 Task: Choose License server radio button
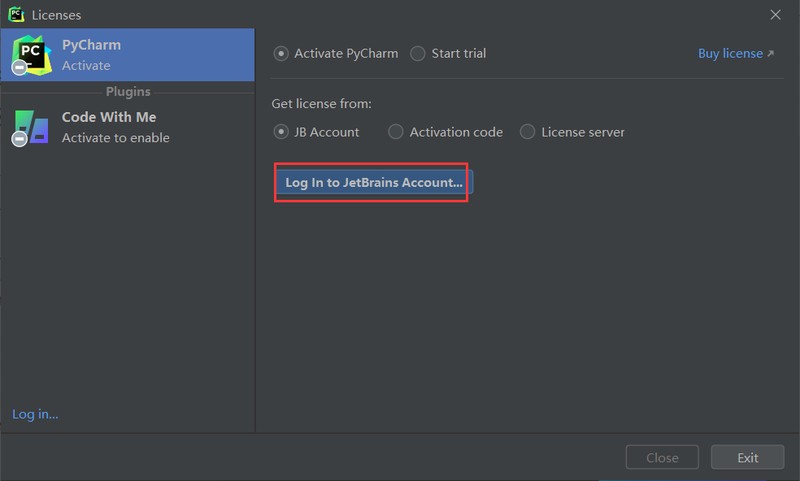tap(528, 132)
